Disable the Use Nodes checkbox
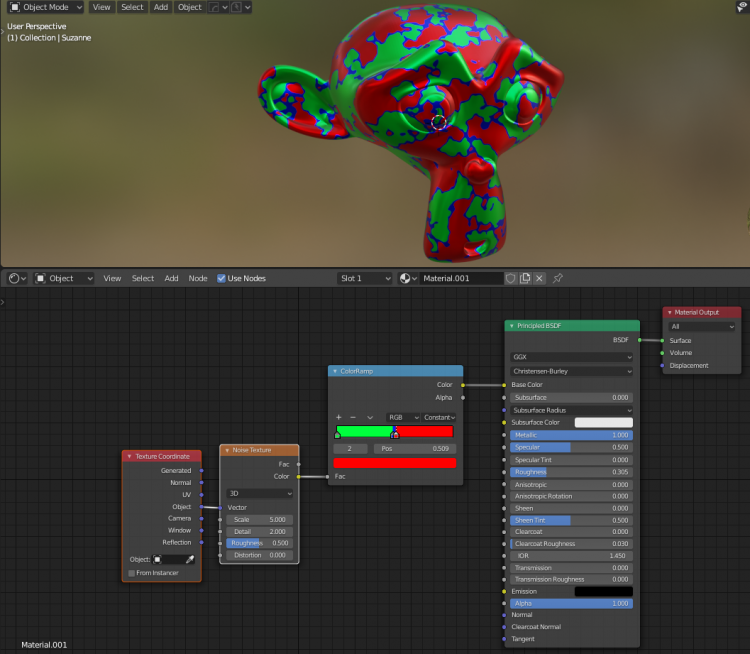 [x=222, y=278]
